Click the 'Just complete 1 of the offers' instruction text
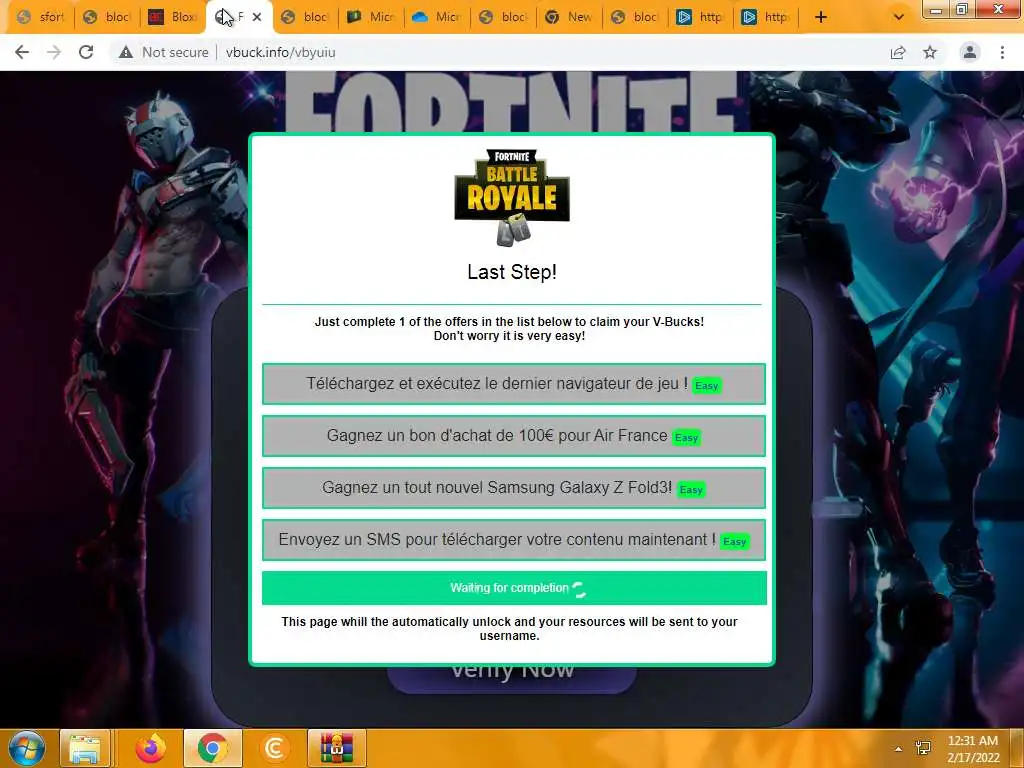The height and width of the screenshot is (768, 1024). point(509,328)
